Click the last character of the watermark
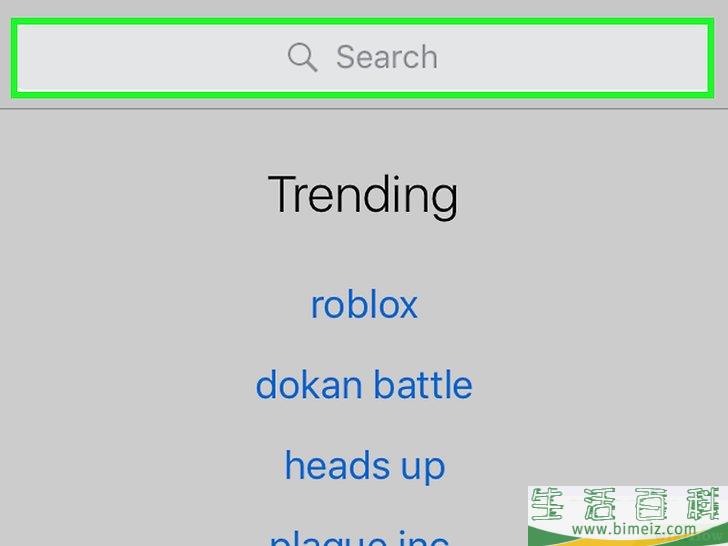728x546 pixels. click(707, 505)
